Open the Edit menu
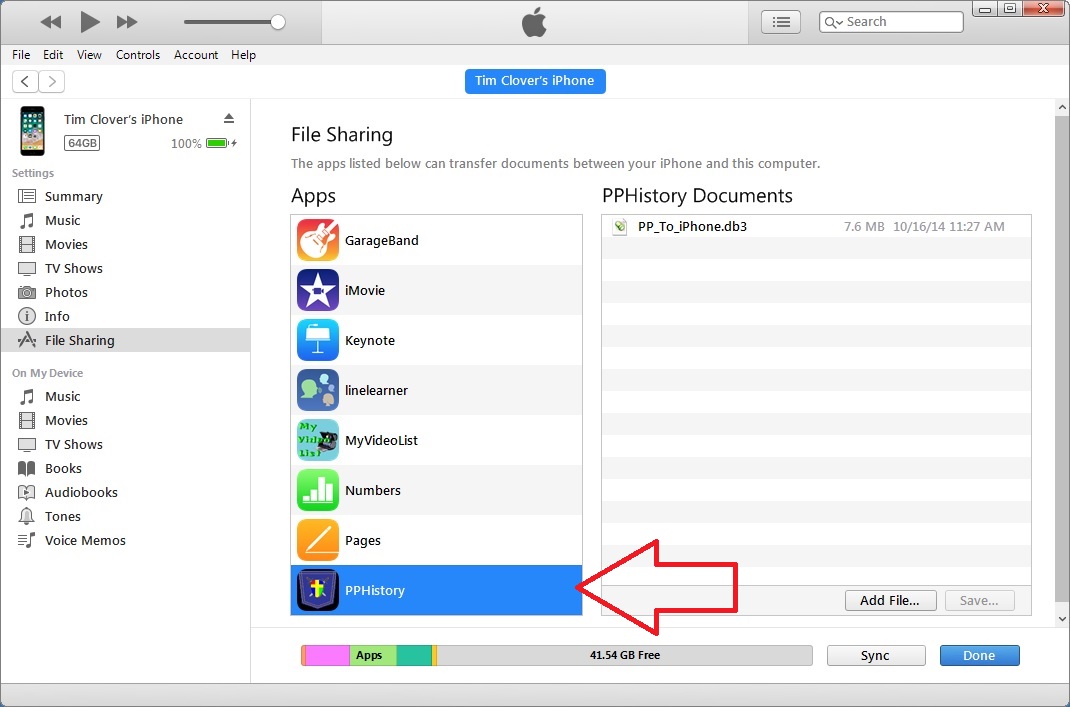Viewport: 1070px width, 707px height. (53, 55)
